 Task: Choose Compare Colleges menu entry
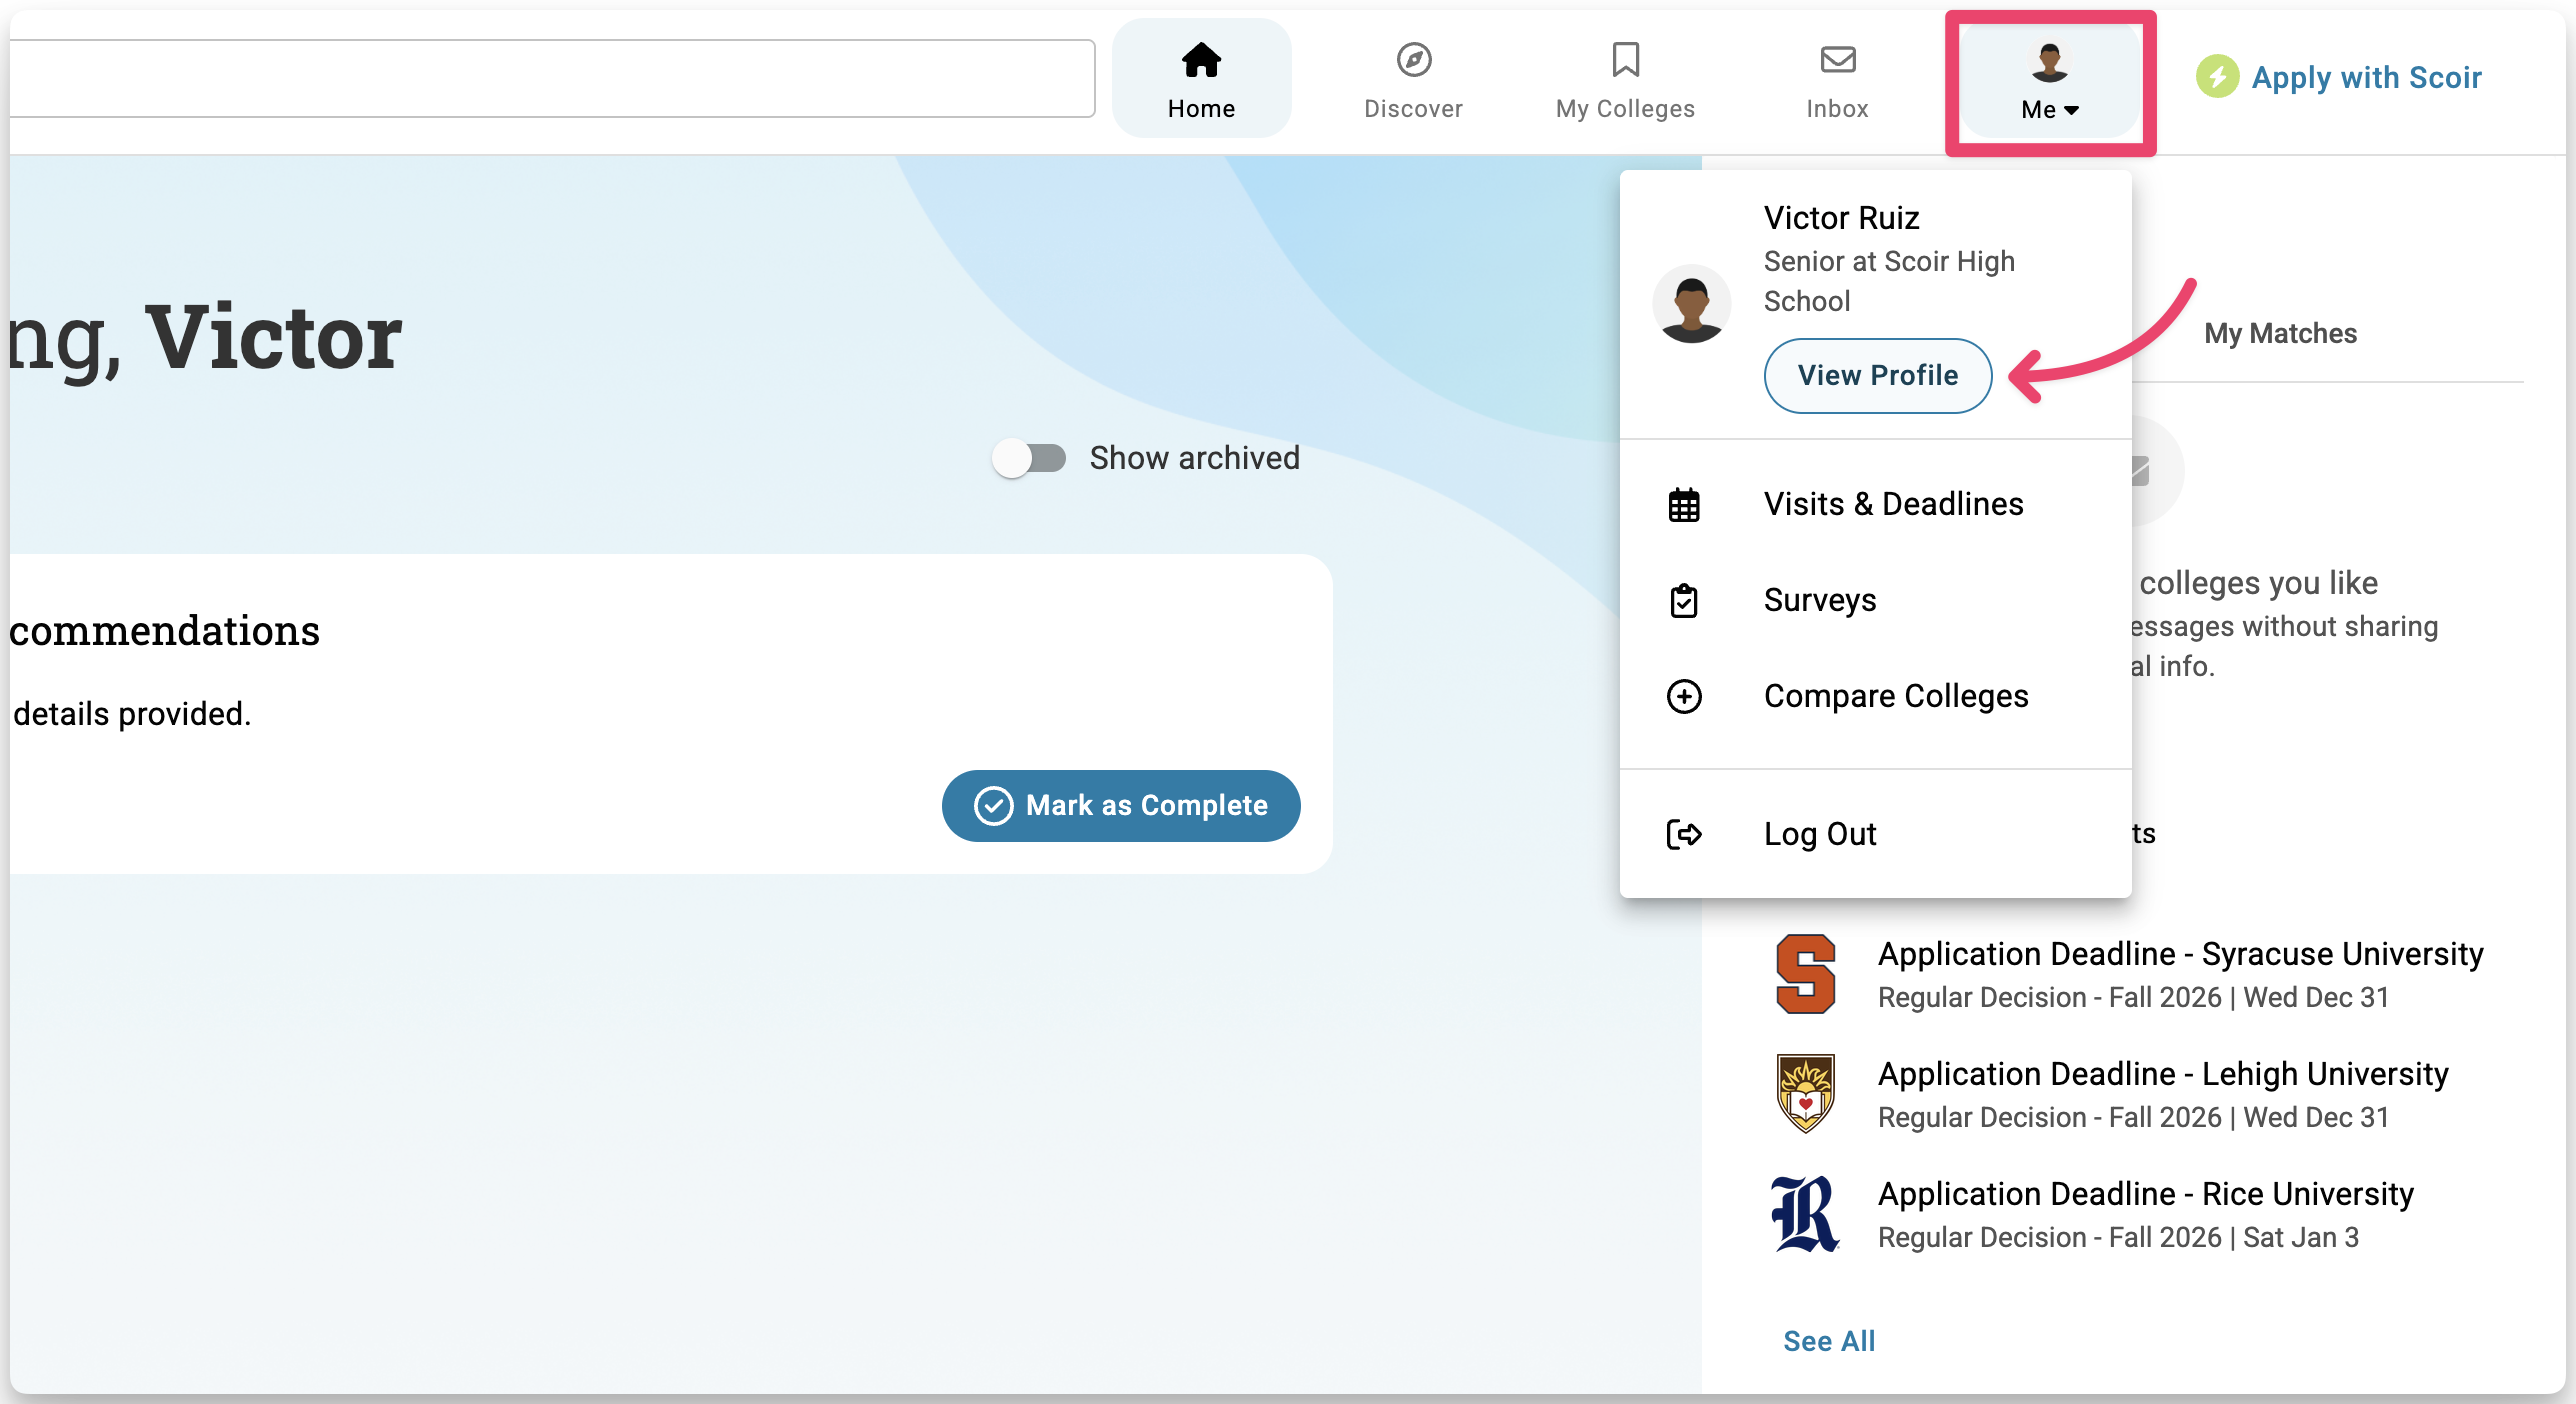tap(1895, 696)
